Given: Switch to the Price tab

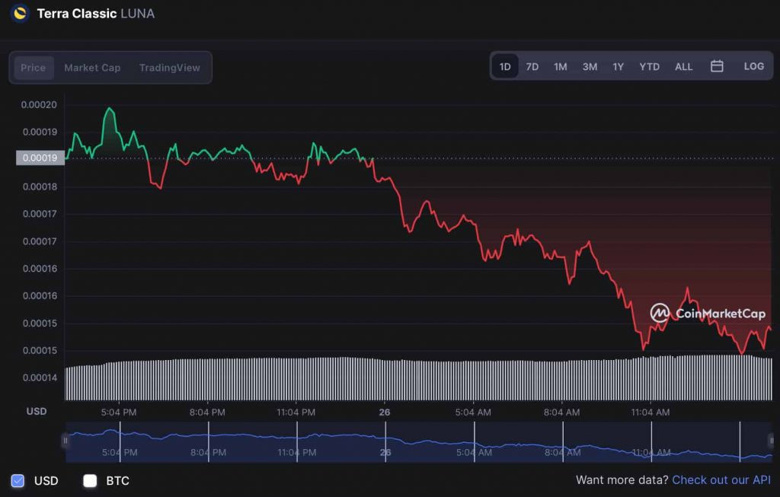Looking at the screenshot, I should 34,68.
